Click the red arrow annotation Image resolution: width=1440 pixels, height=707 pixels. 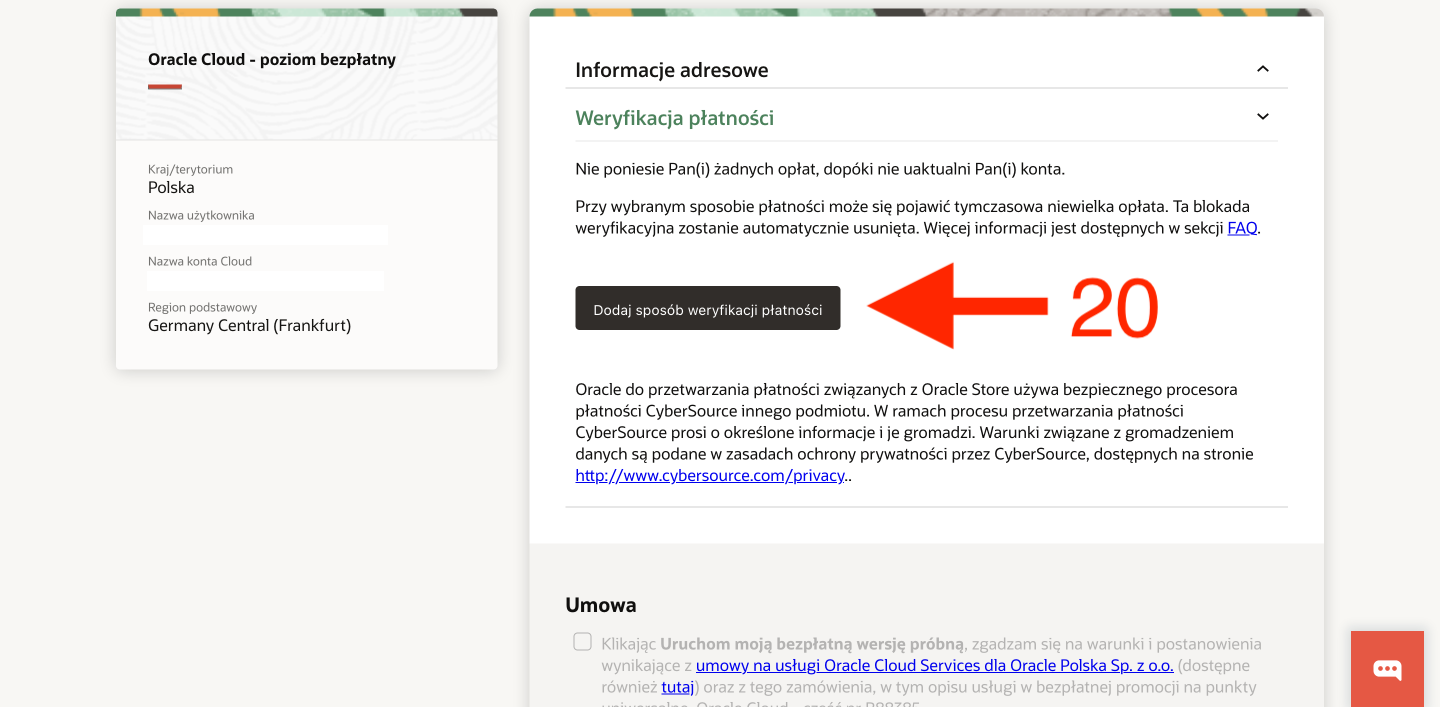click(955, 307)
